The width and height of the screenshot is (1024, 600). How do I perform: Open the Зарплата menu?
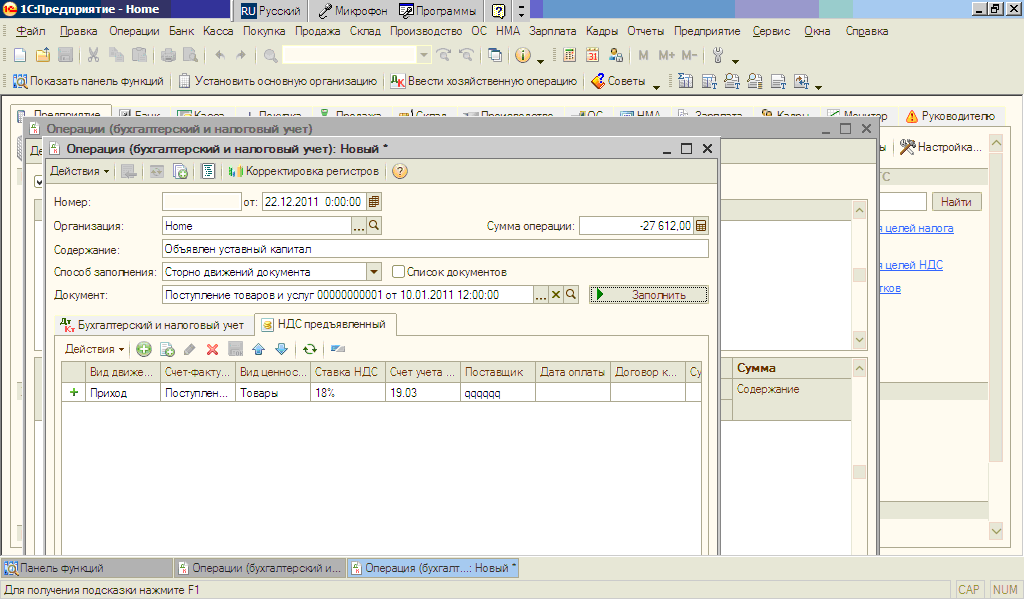[x=552, y=31]
